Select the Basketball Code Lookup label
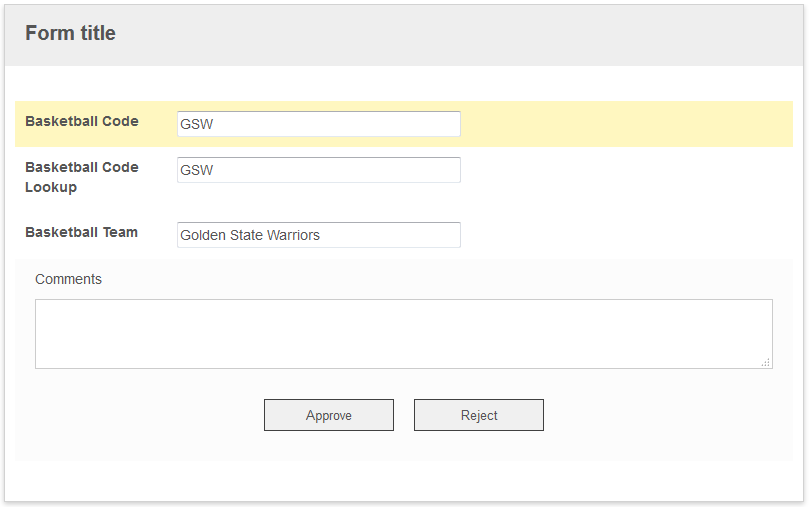The height and width of the screenshot is (507, 809). point(82,177)
